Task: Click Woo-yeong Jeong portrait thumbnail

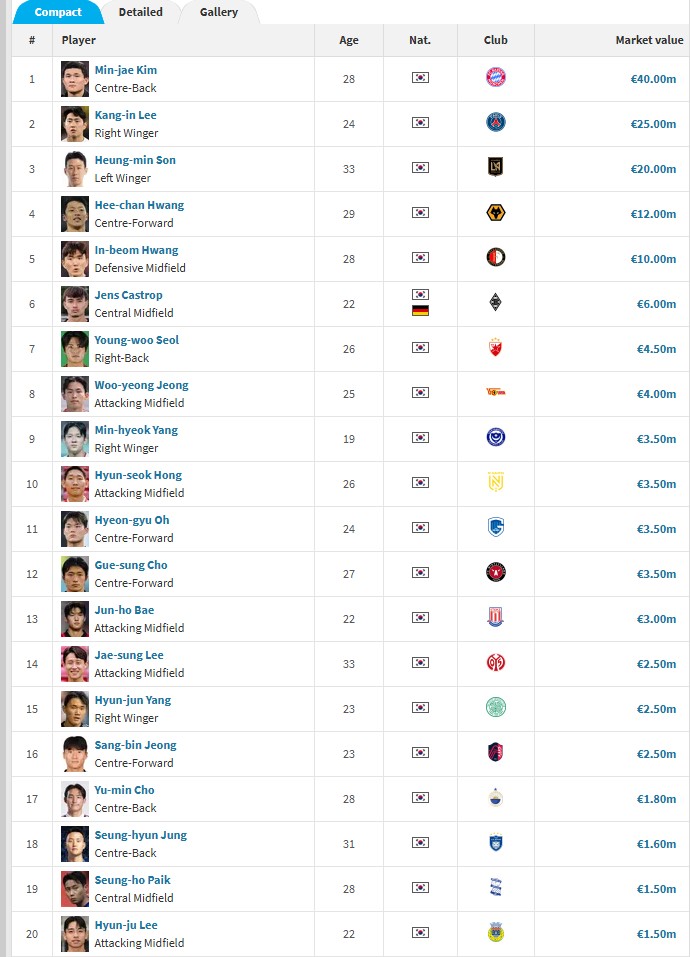Action: tap(75, 393)
